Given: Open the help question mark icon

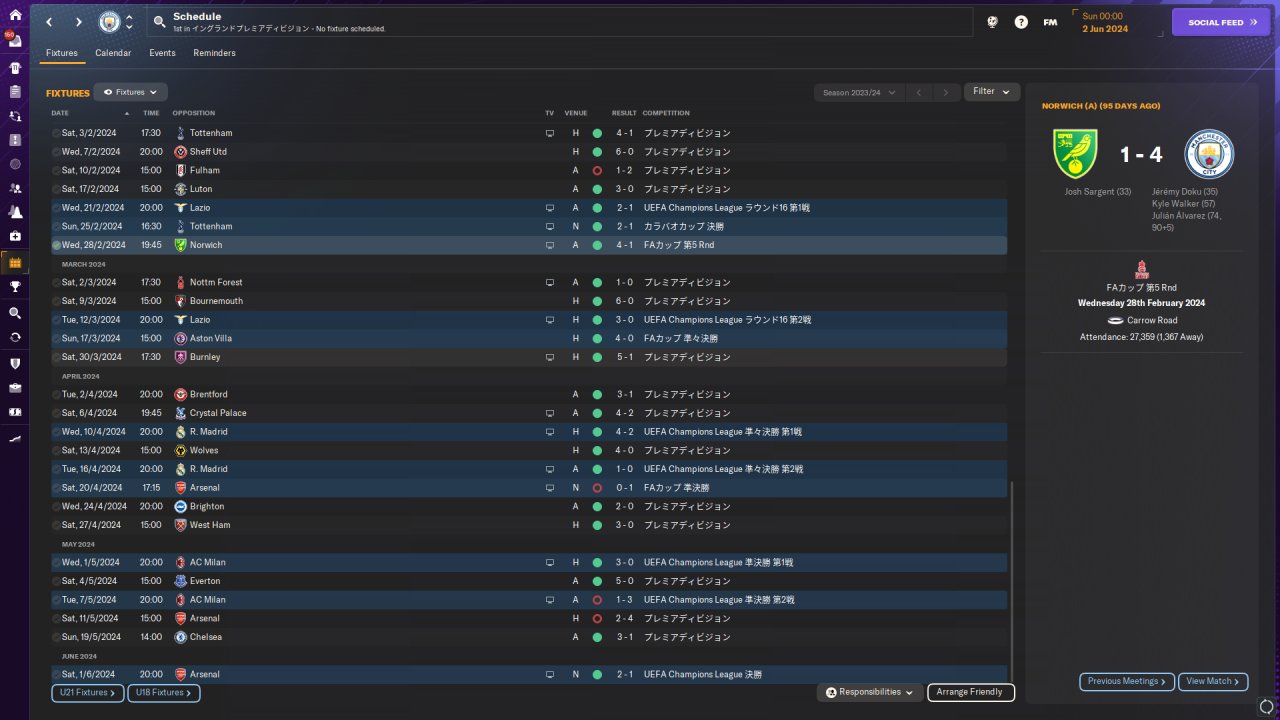Looking at the screenshot, I should (x=1021, y=22).
